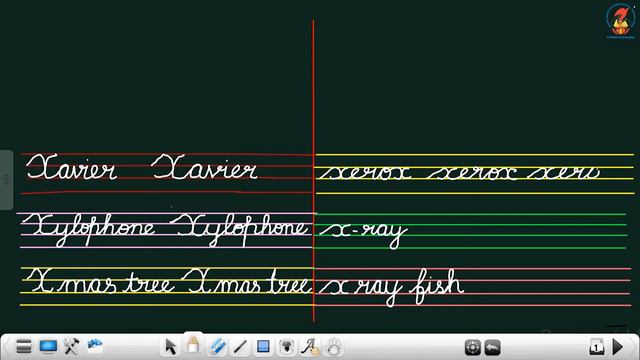The height and width of the screenshot is (360, 640).
Task: Select the blue square shape tool
Action: (263, 347)
